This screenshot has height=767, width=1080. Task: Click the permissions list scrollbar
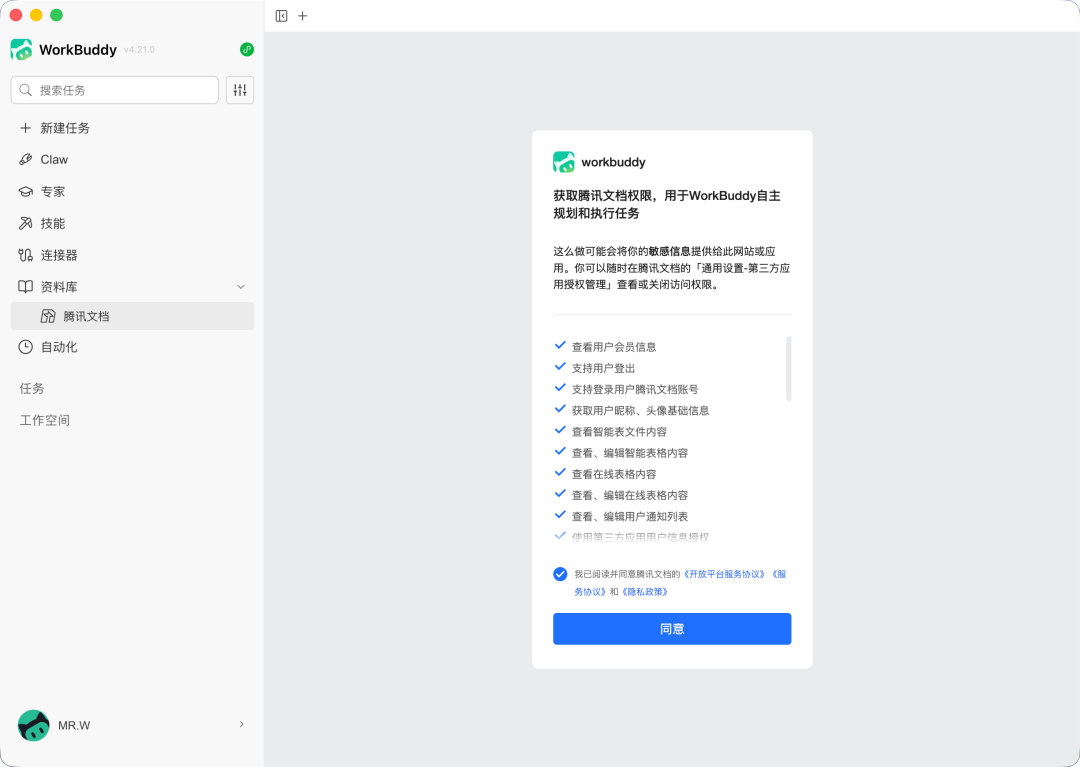pos(789,368)
